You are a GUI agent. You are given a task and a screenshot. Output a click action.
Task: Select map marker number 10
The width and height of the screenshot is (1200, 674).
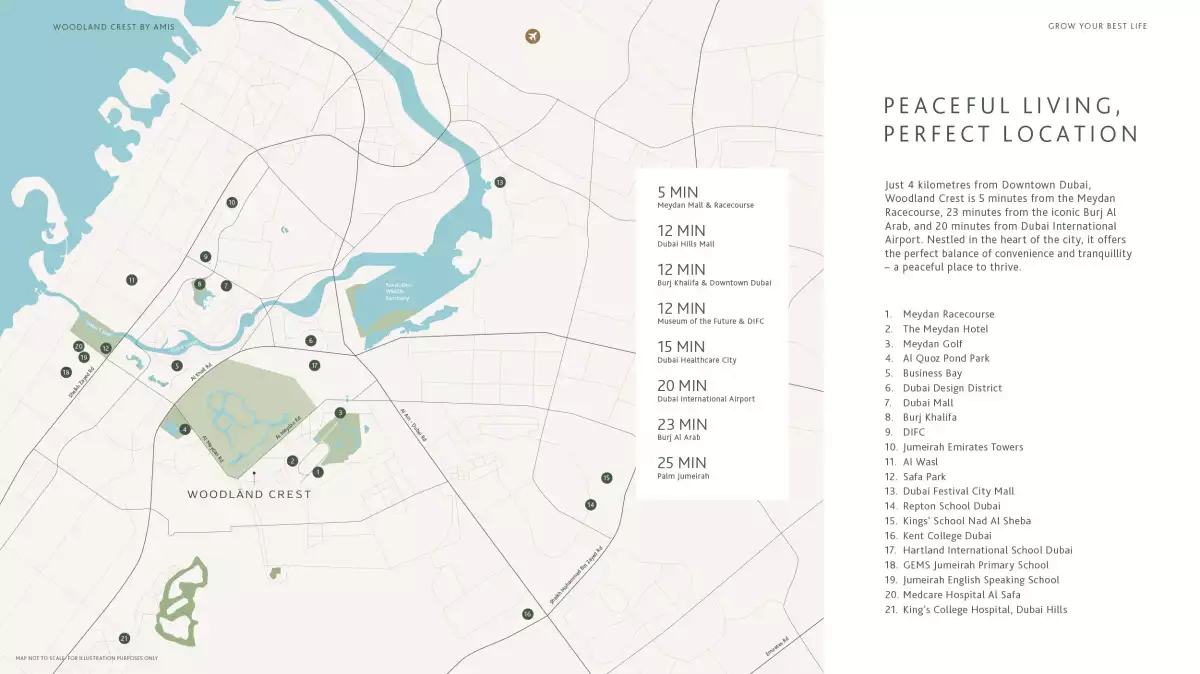pos(232,202)
